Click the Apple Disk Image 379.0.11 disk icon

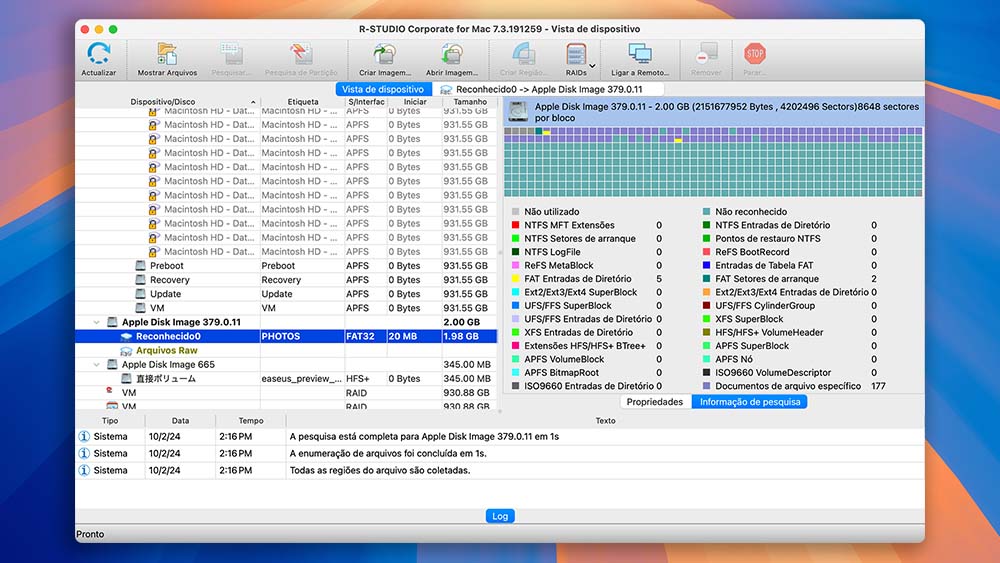[x=112, y=322]
